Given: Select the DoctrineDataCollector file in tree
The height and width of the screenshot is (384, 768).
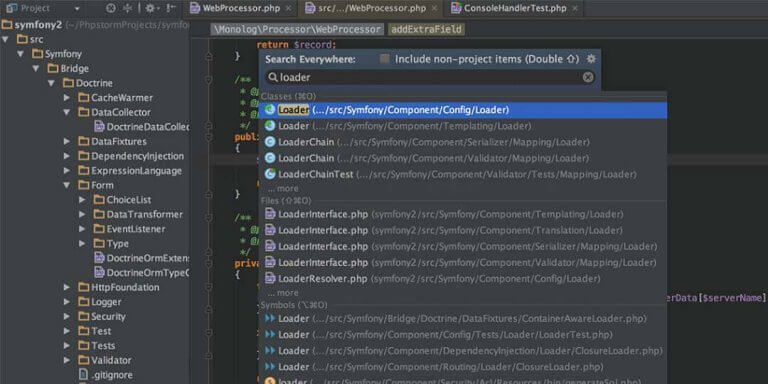Looking at the screenshot, I should click(141, 127).
